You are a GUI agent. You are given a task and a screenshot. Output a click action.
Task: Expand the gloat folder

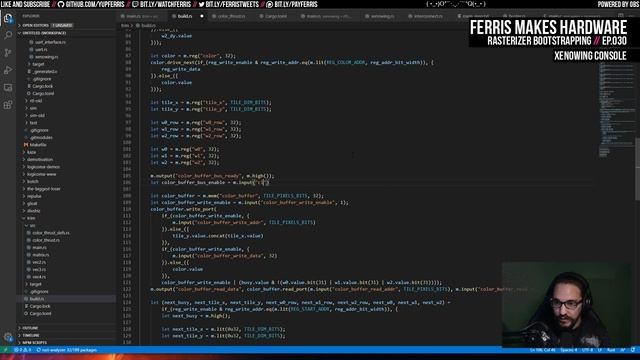point(32,204)
